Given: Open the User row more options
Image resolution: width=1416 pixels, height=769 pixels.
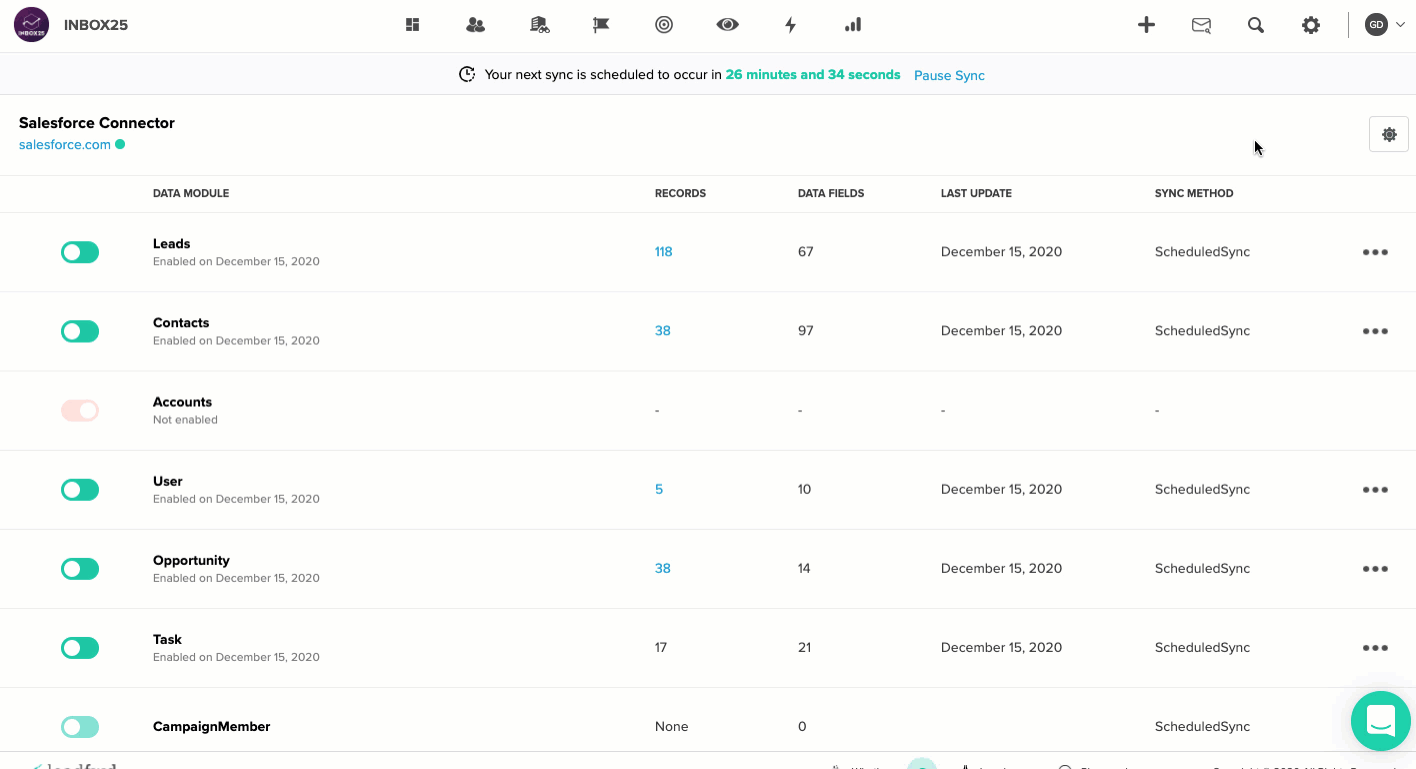Looking at the screenshot, I should point(1375,489).
